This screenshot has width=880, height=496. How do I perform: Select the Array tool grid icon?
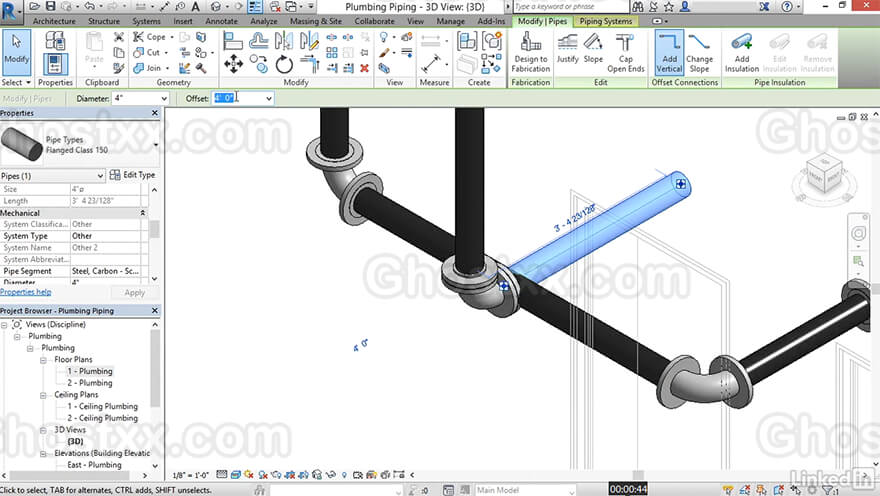click(332, 53)
